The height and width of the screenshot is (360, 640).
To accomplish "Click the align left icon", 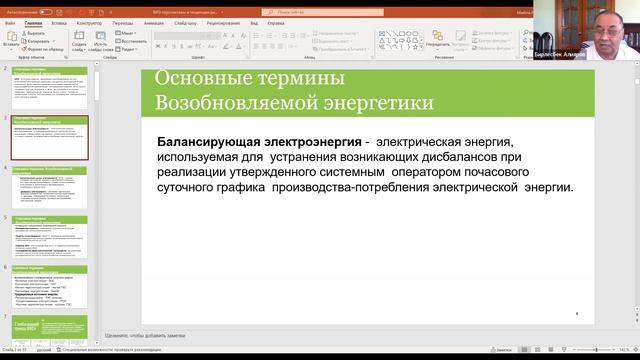I will (256, 47).
